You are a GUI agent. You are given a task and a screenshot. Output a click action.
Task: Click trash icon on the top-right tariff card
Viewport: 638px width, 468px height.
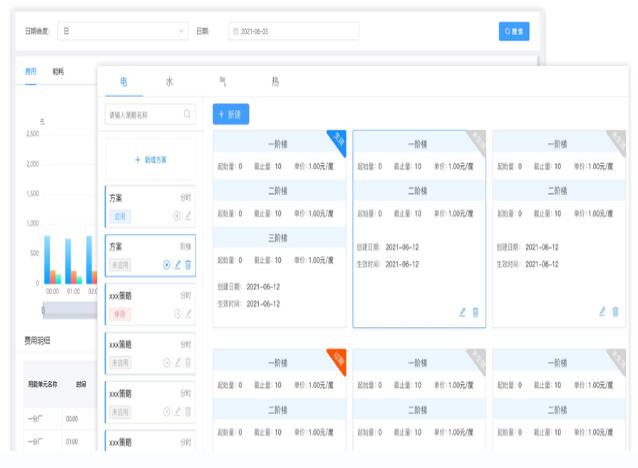click(615, 312)
